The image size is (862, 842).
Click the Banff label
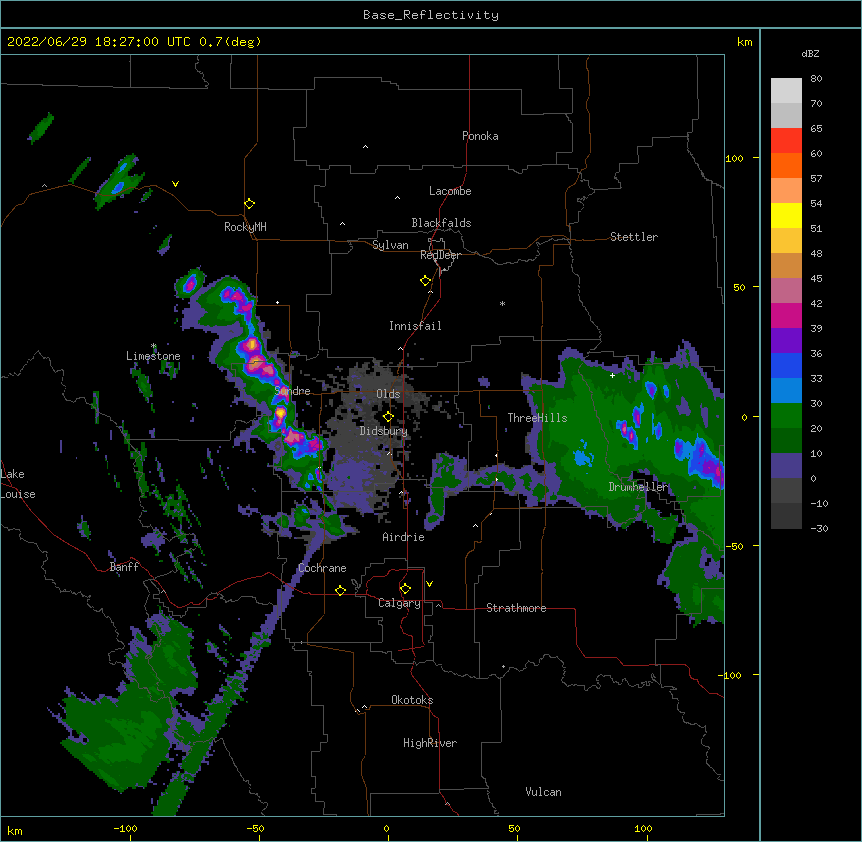coord(124,567)
